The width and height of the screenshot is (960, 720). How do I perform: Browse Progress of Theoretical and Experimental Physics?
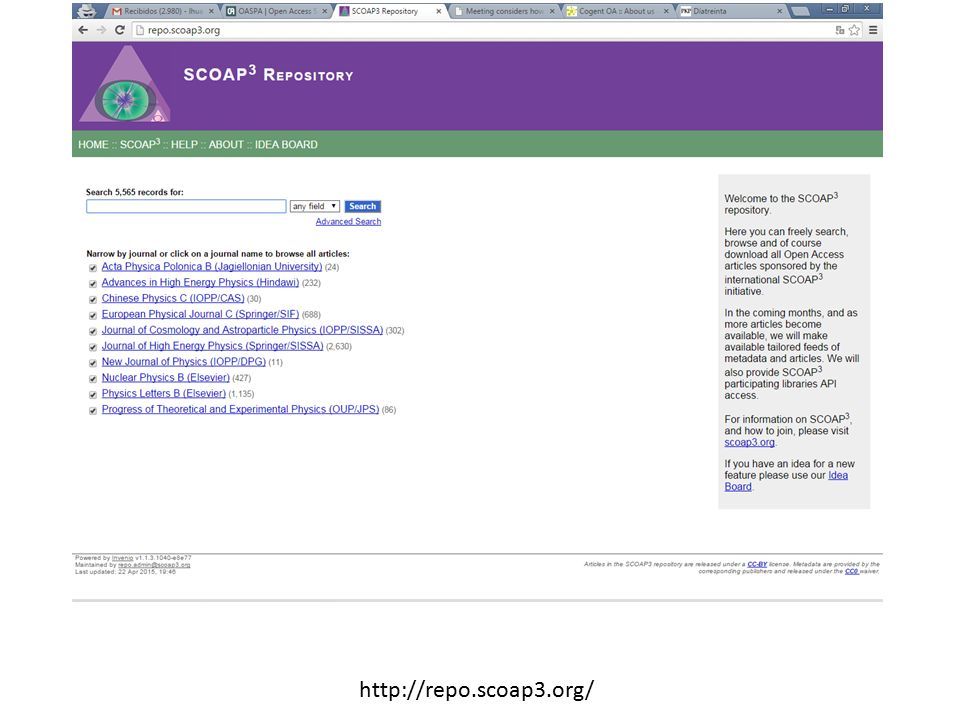(240, 410)
